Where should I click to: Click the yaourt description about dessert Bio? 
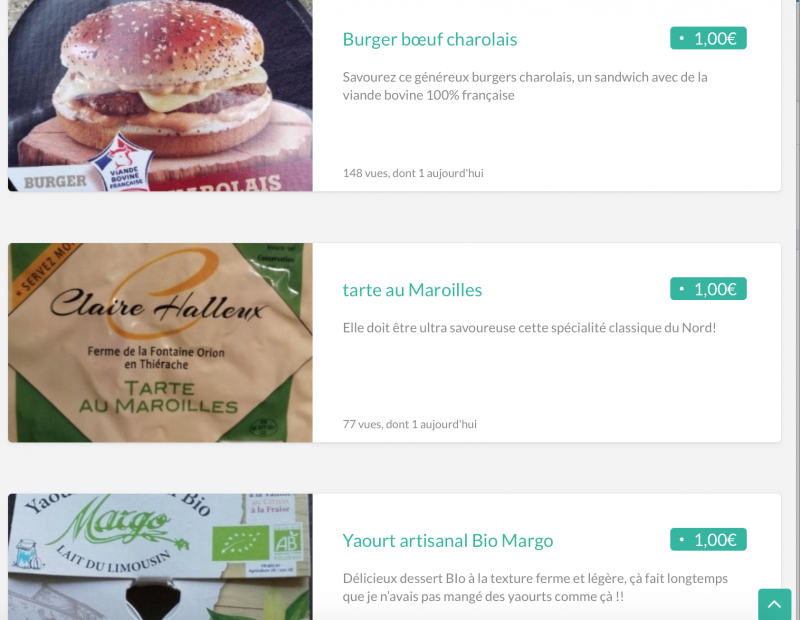coord(535,587)
